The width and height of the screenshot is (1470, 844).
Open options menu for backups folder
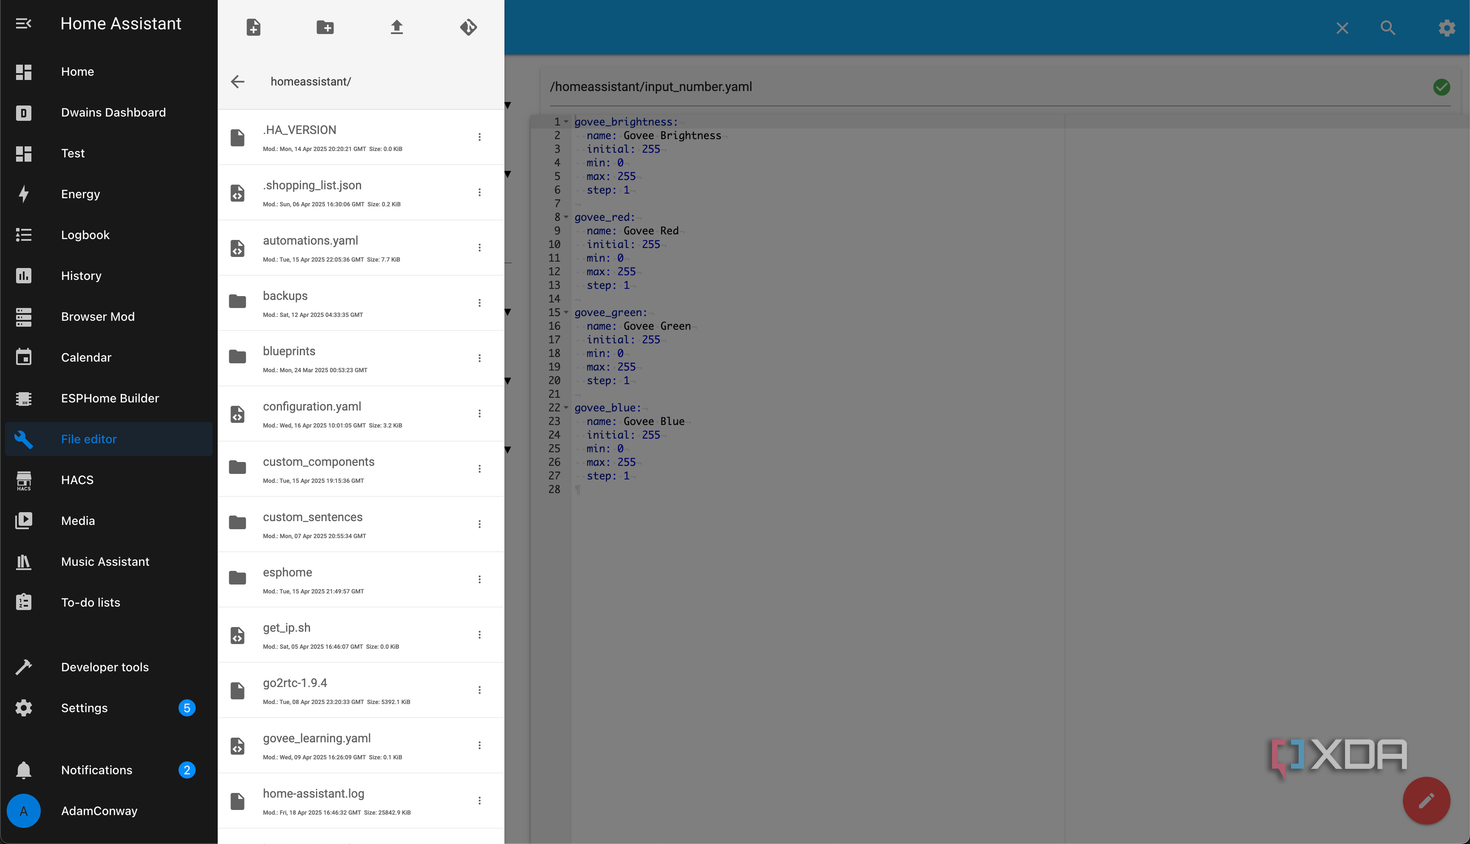480,303
